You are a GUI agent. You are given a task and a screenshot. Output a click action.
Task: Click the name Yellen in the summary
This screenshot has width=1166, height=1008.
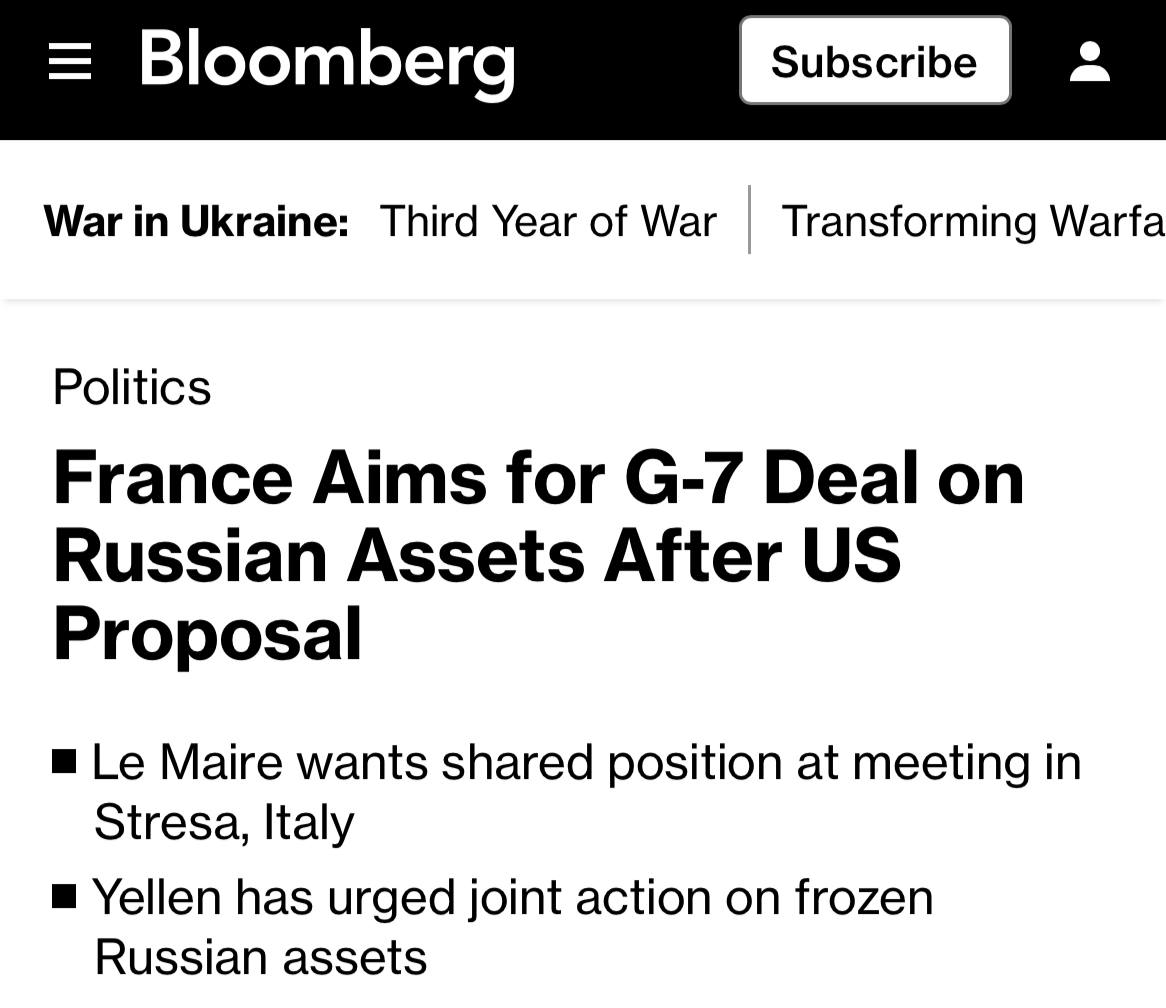point(155,897)
